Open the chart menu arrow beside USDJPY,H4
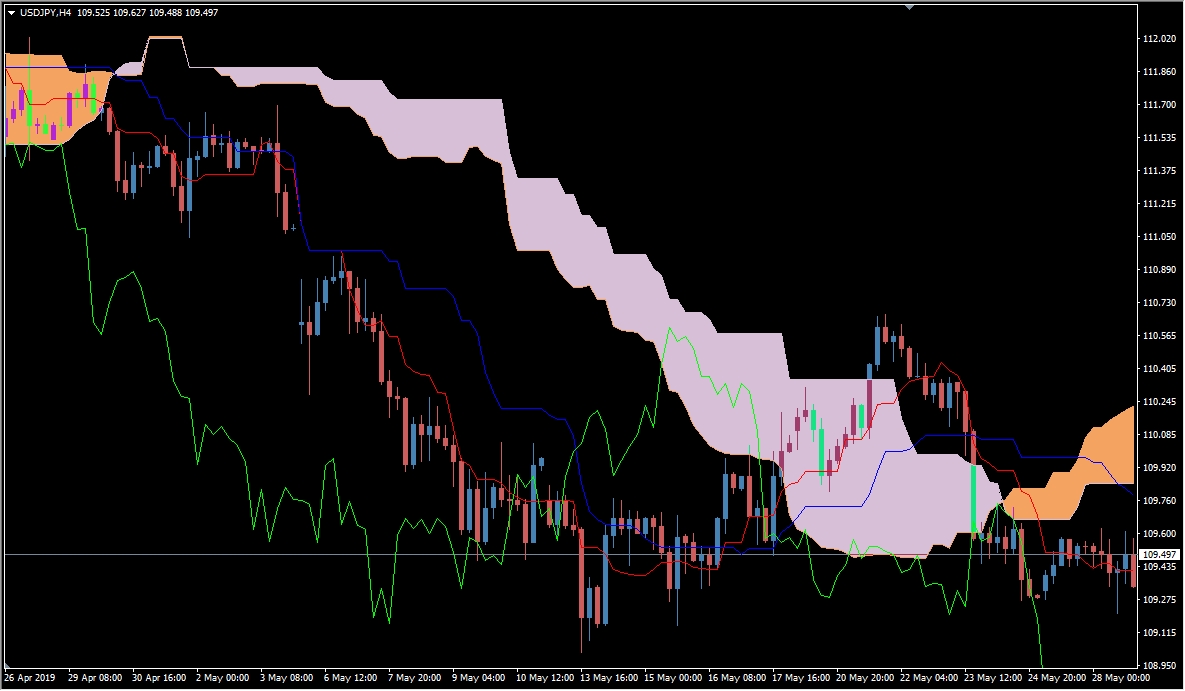The width and height of the screenshot is (1185, 691). click(x=11, y=13)
